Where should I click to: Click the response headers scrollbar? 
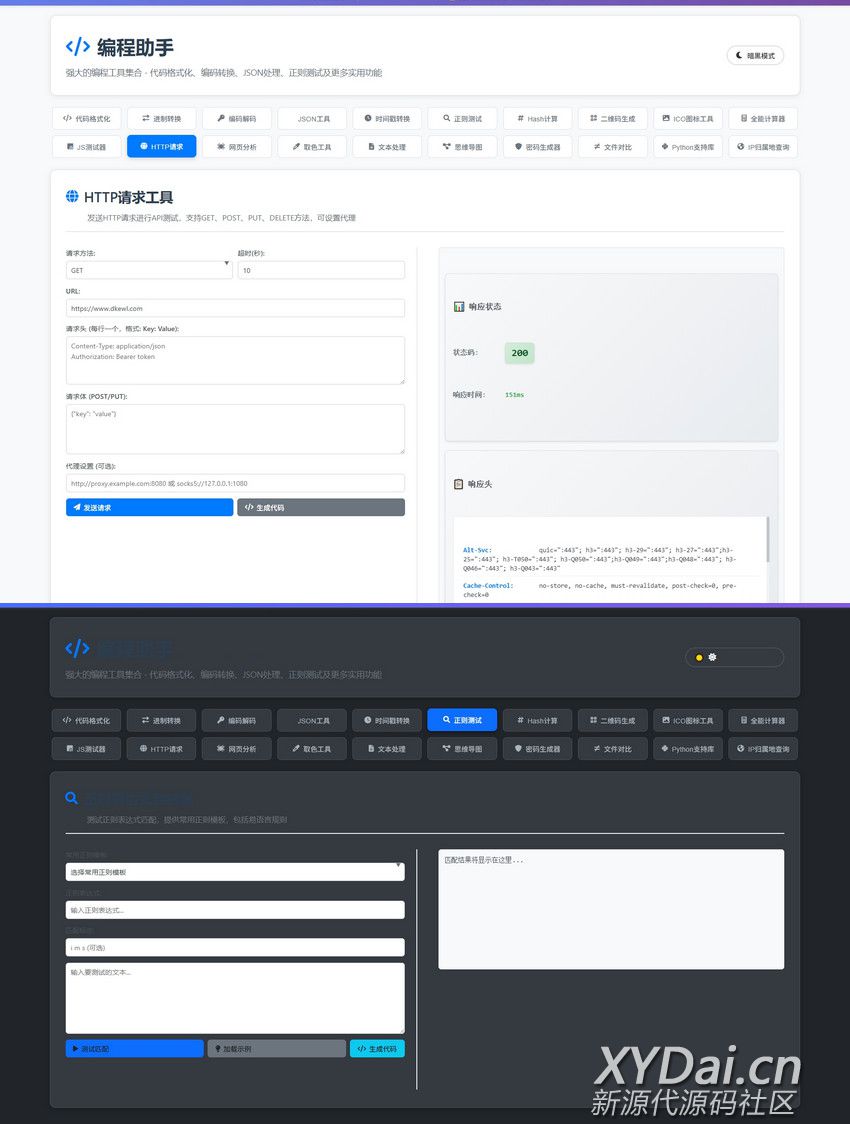(768, 540)
